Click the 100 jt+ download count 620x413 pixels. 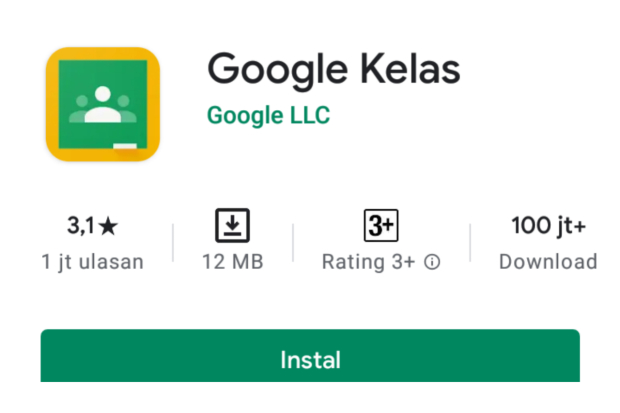pos(548,226)
